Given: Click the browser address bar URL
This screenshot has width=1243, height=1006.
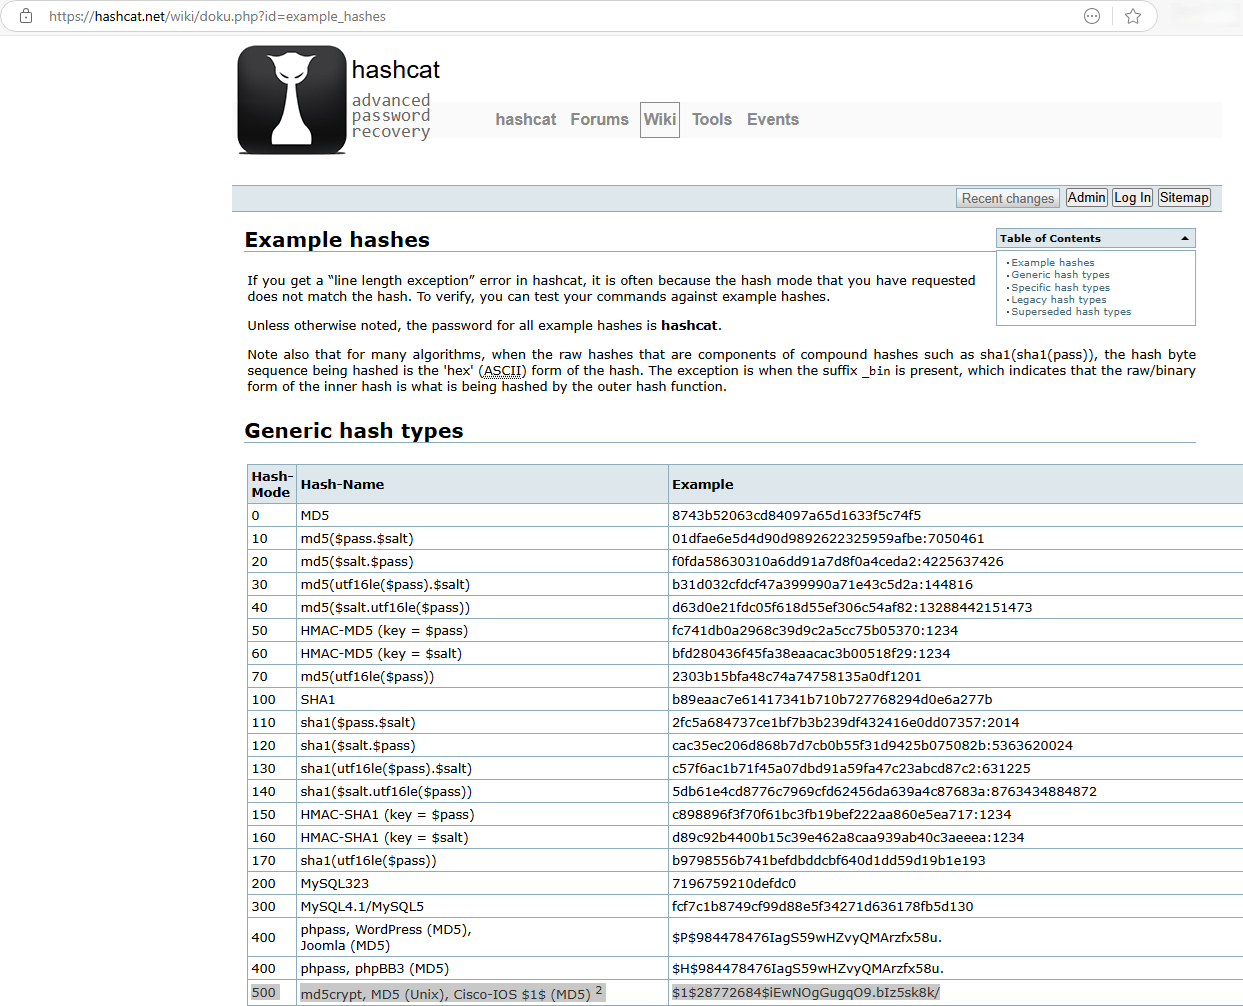Looking at the screenshot, I should pos(217,16).
